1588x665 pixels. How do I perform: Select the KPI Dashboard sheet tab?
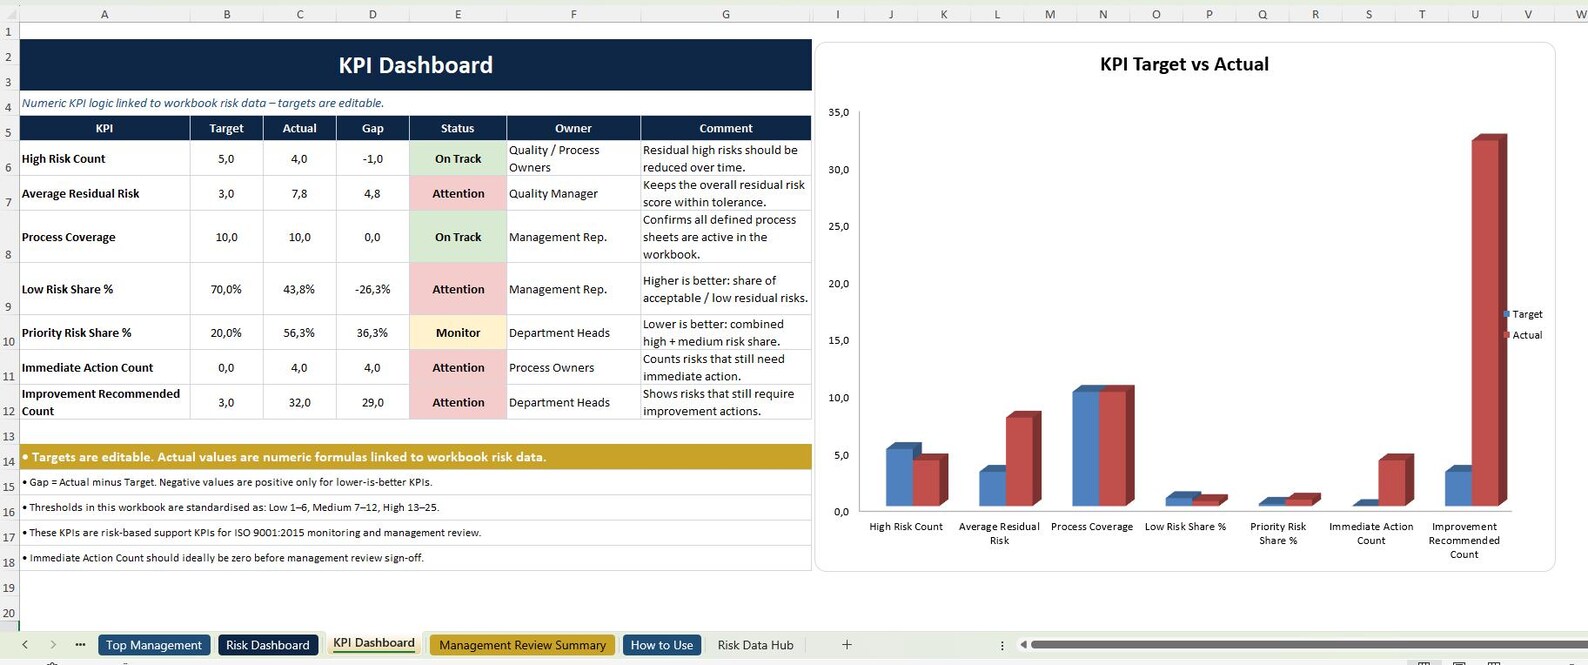point(374,643)
